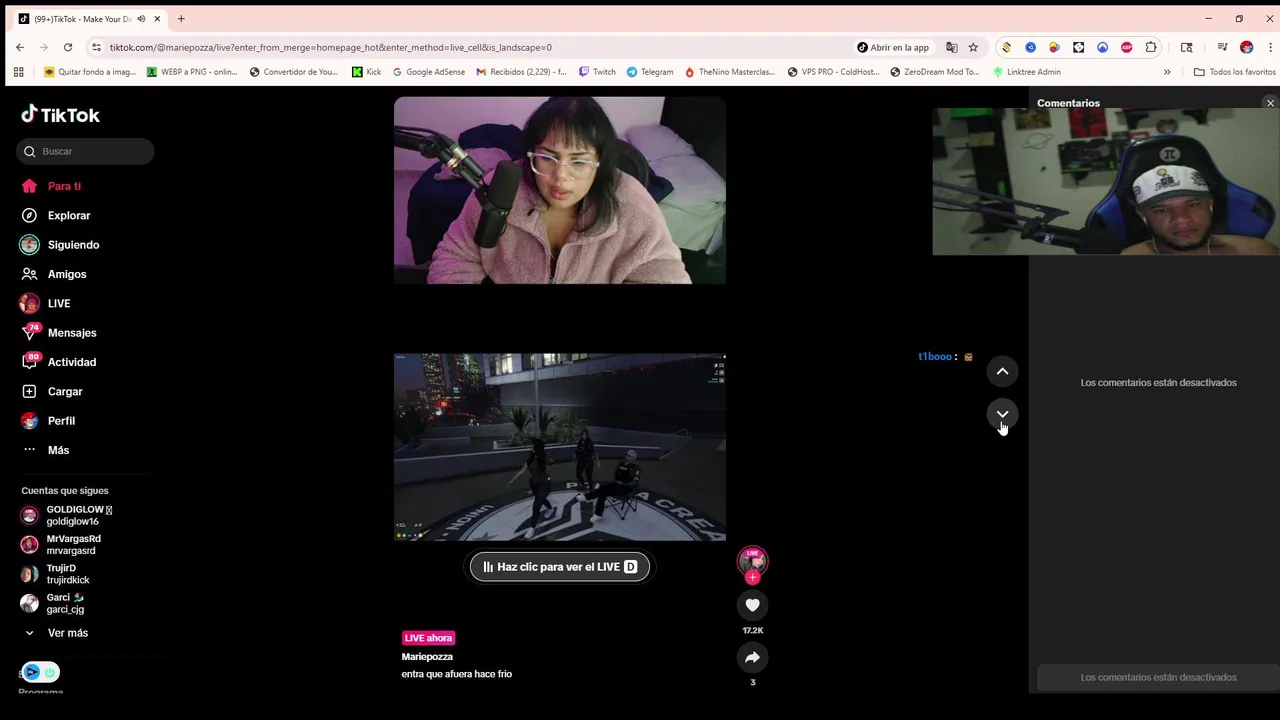Open Quitar fondo a imagen bookmark

click(x=90, y=72)
